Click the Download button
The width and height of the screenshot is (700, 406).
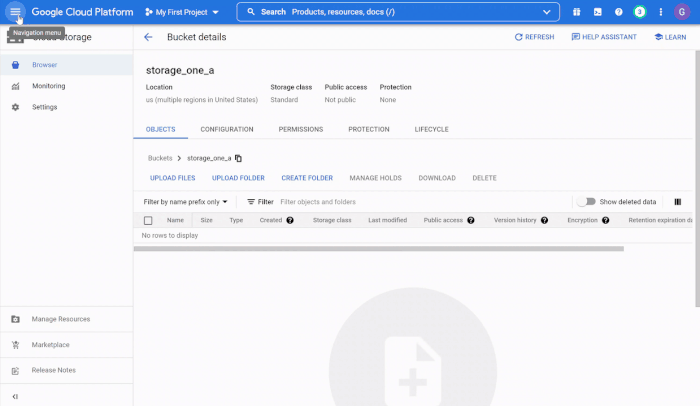pos(437,178)
